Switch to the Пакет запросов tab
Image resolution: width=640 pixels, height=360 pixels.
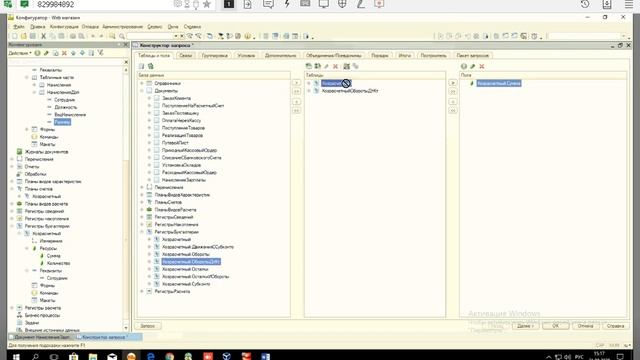(x=473, y=56)
